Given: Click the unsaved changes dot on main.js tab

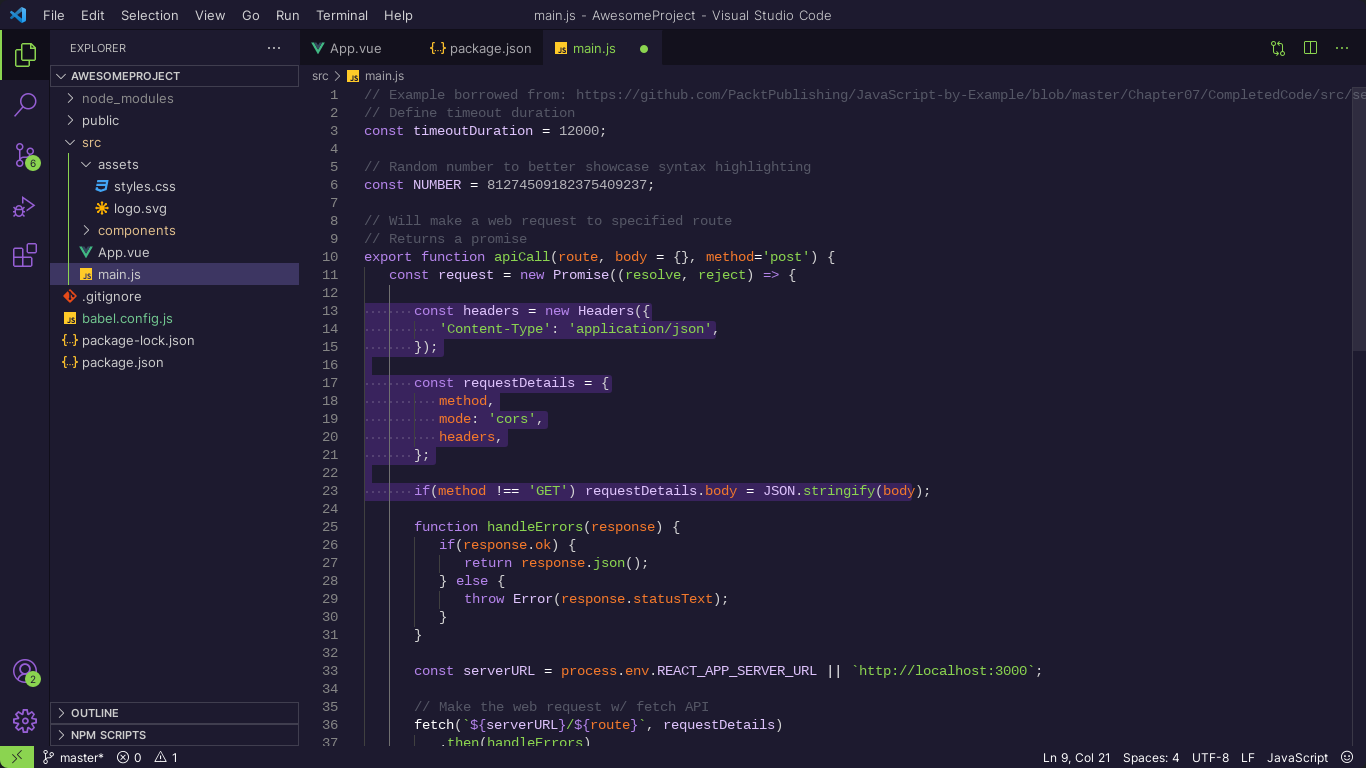Looking at the screenshot, I should (x=644, y=48).
